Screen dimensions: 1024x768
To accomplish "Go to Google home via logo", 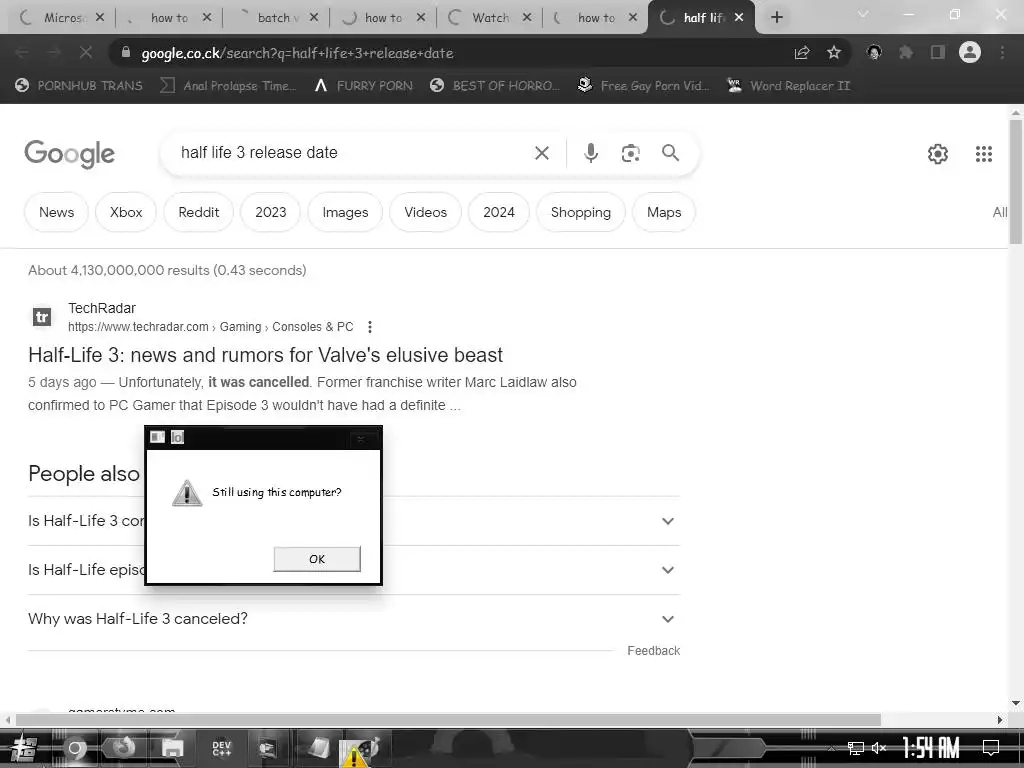I will [x=70, y=153].
